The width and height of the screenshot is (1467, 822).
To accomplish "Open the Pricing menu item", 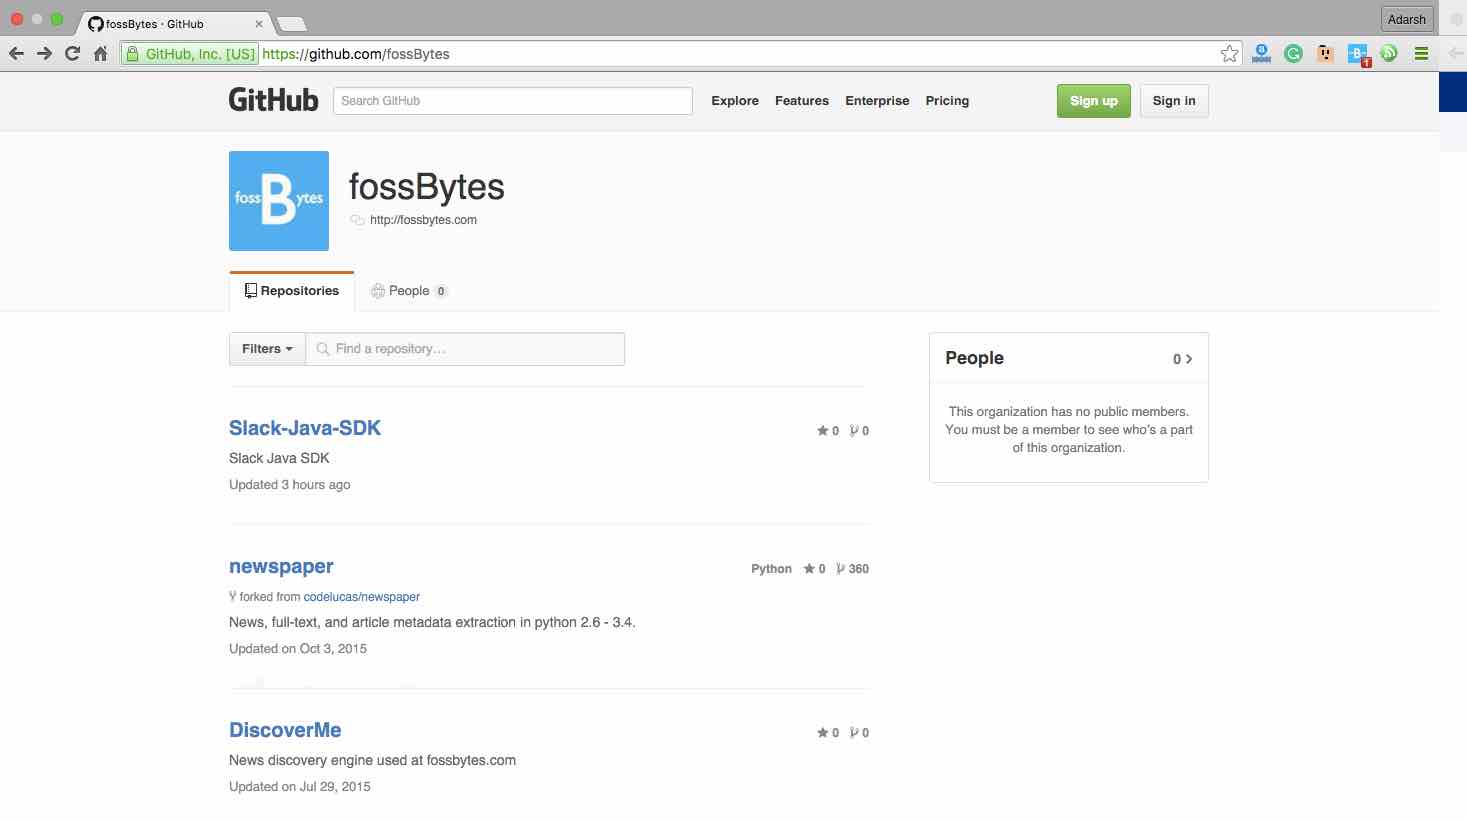I will click(x=947, y=101).
